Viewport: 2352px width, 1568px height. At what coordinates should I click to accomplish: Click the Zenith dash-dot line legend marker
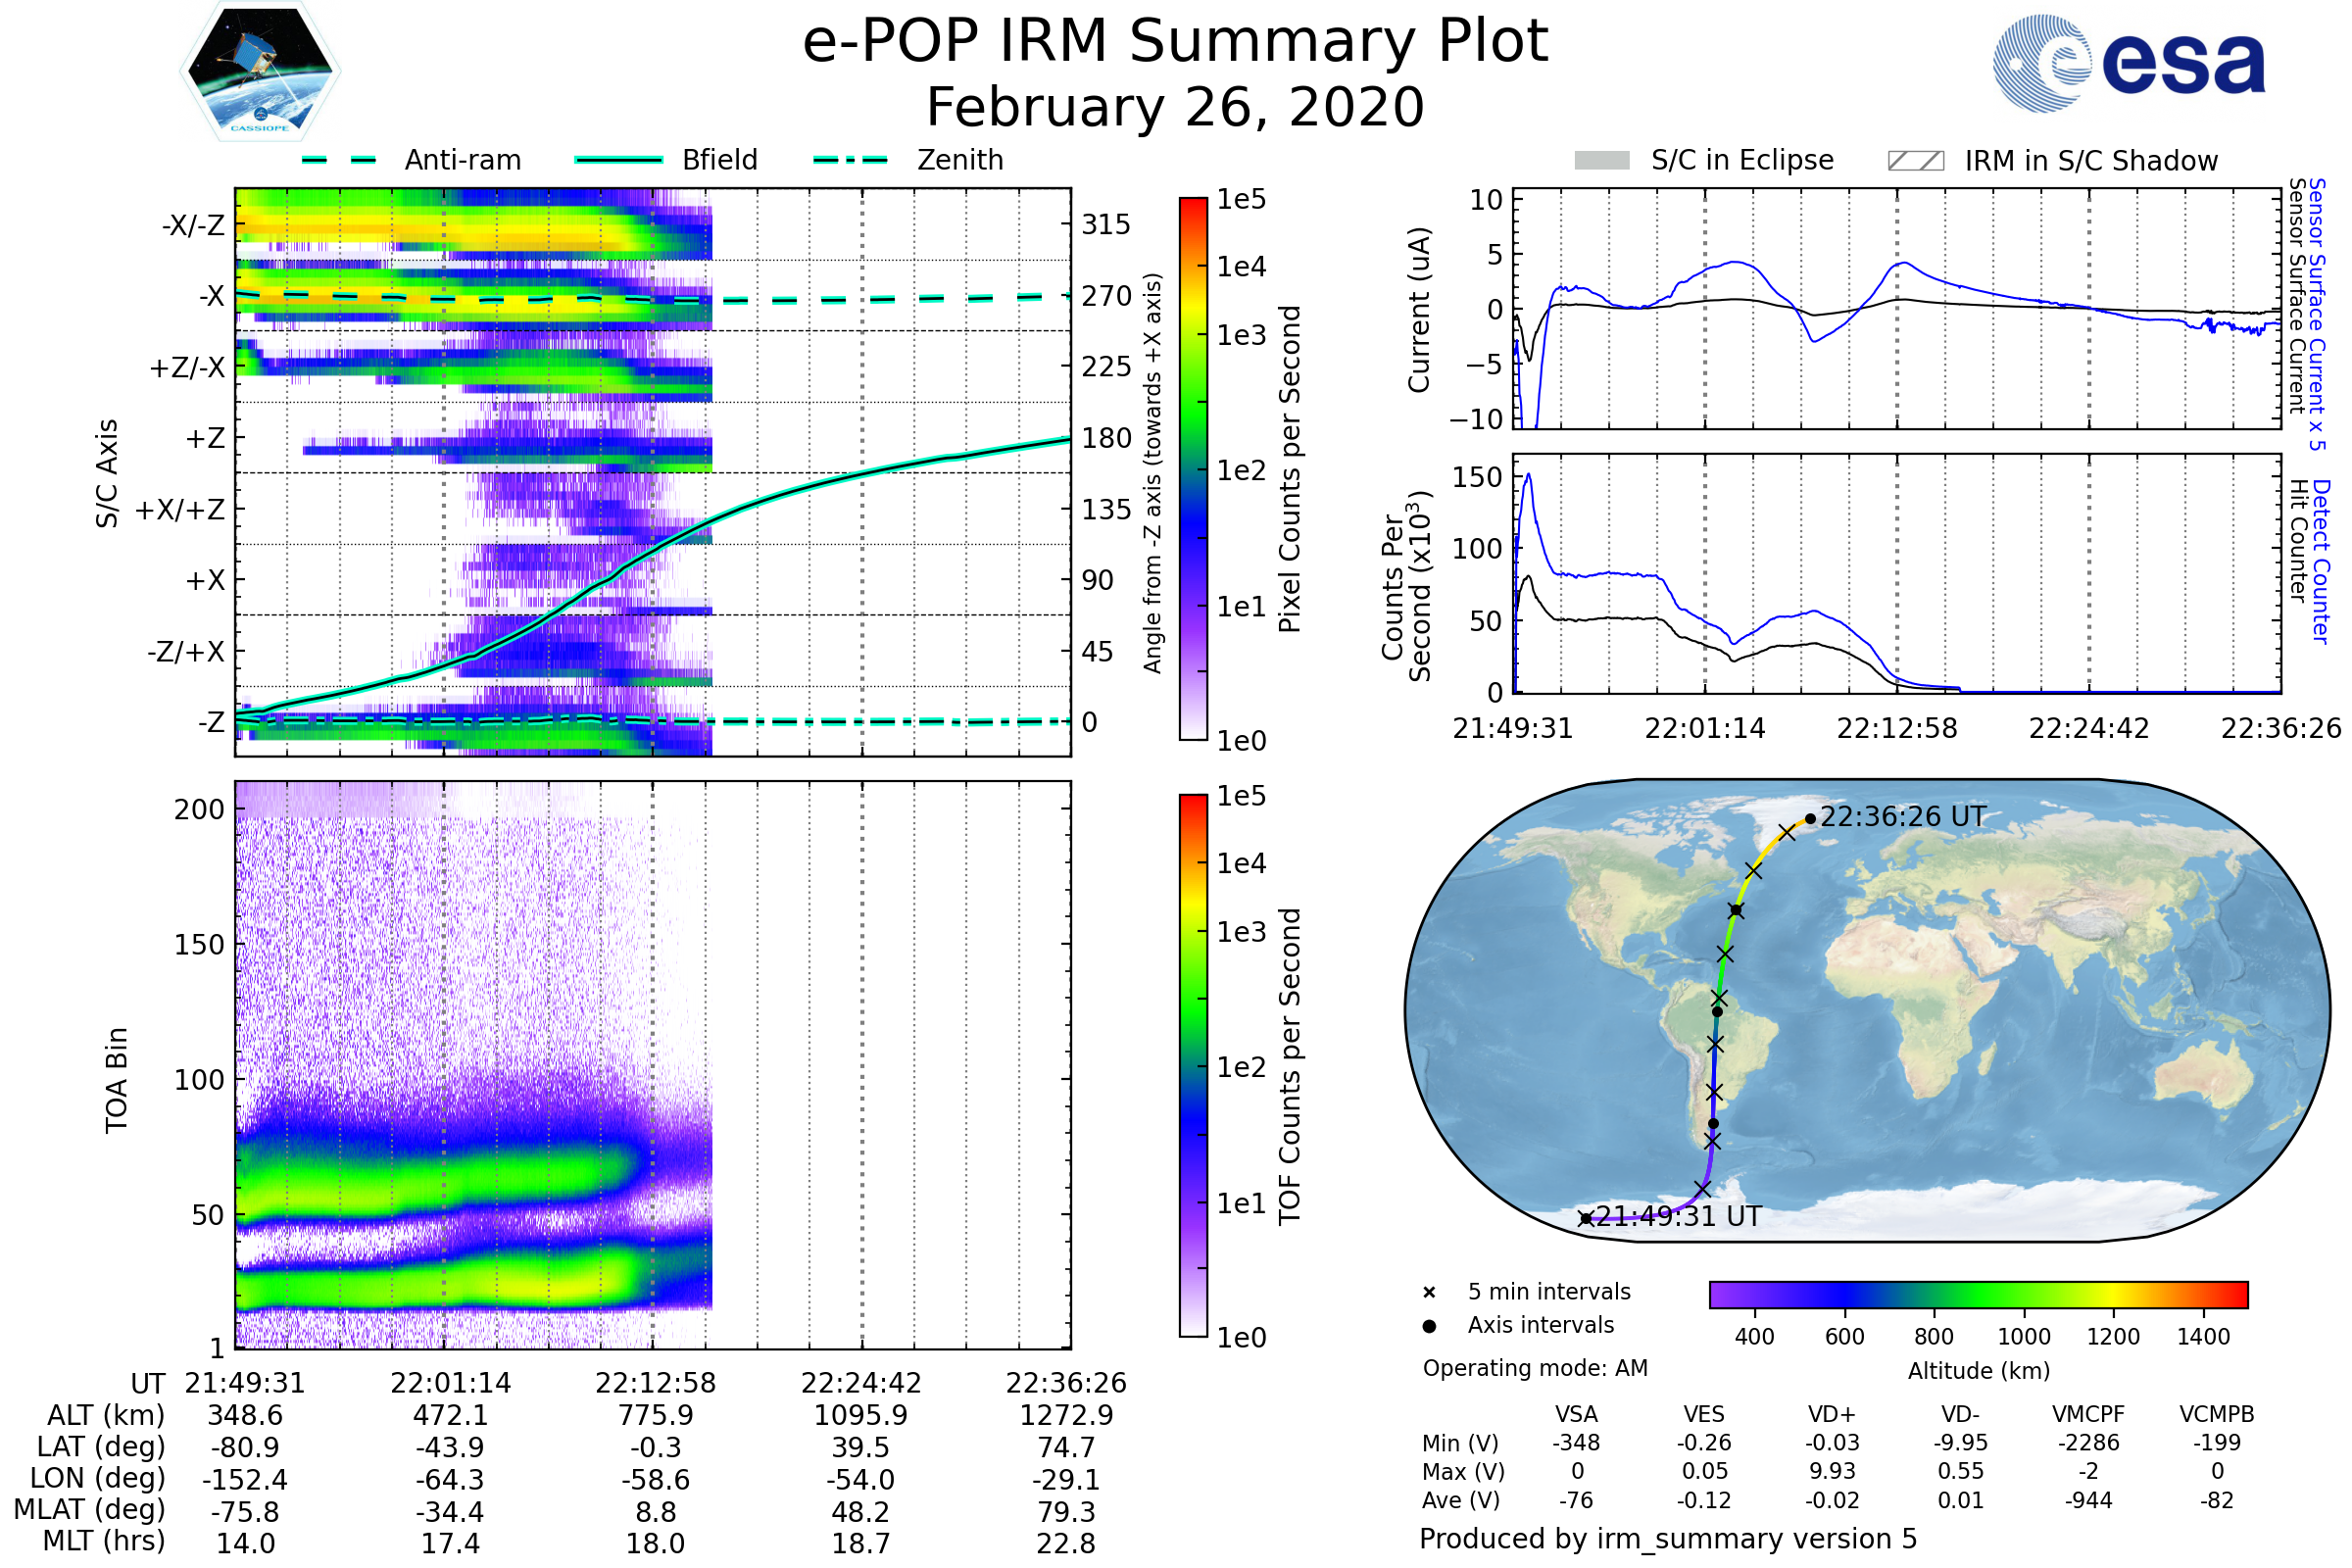[x=850, y=160]
